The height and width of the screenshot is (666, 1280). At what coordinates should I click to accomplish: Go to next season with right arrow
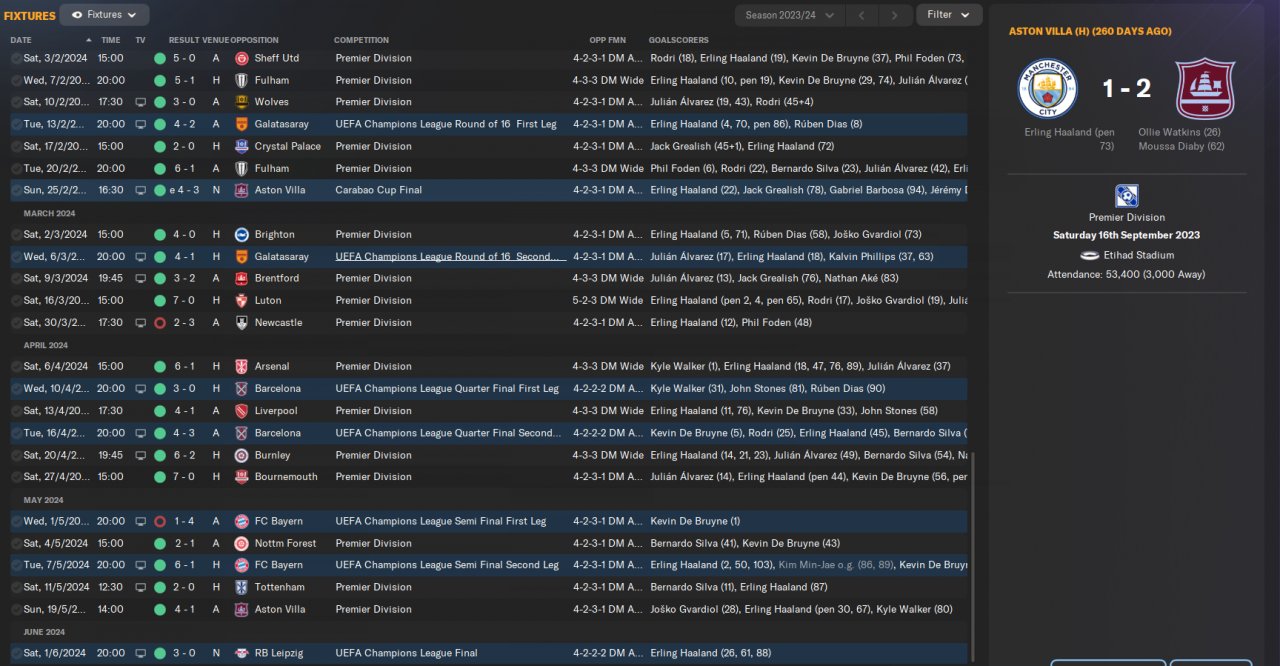coord(897,15)
